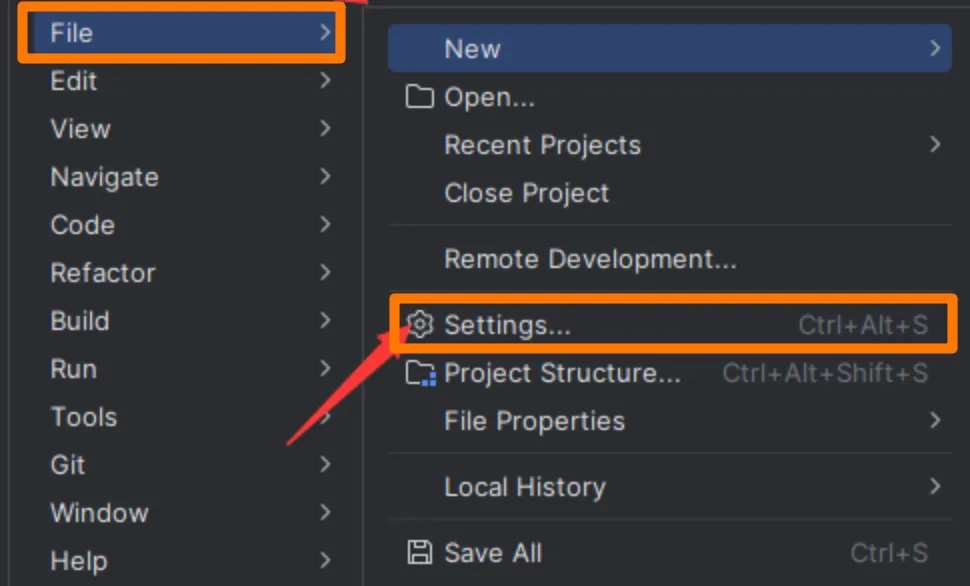Click the folder icon beside Open
This screenshot has width=970, height=586.
click(420, 97)
